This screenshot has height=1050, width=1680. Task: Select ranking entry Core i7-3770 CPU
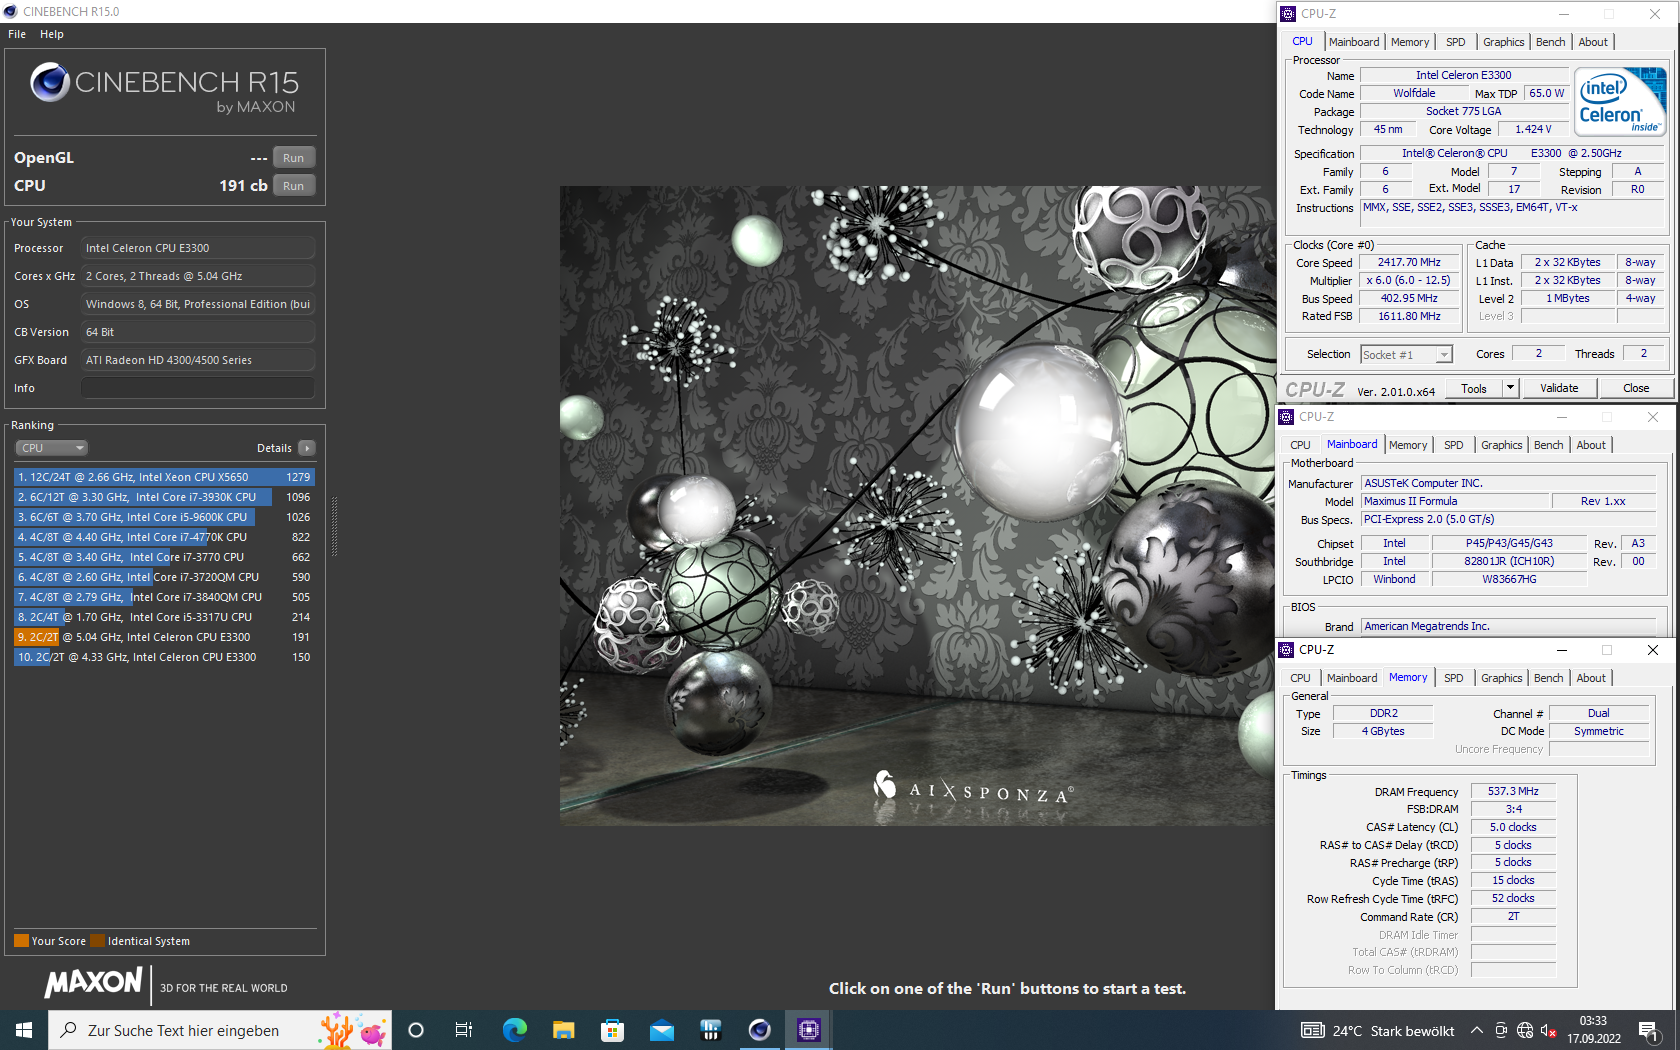pyautogui.click(x=164, y=557)
